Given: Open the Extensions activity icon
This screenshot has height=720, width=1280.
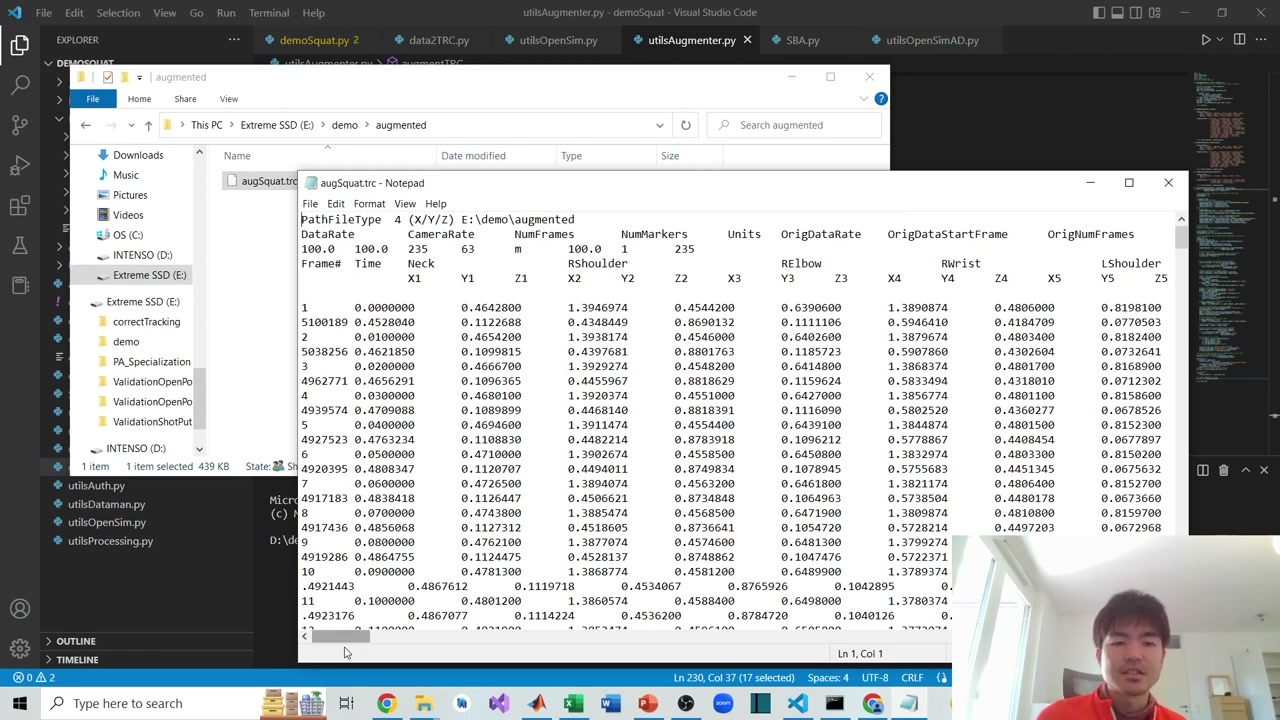Looking at the screenshot, I should click(20, 205).
